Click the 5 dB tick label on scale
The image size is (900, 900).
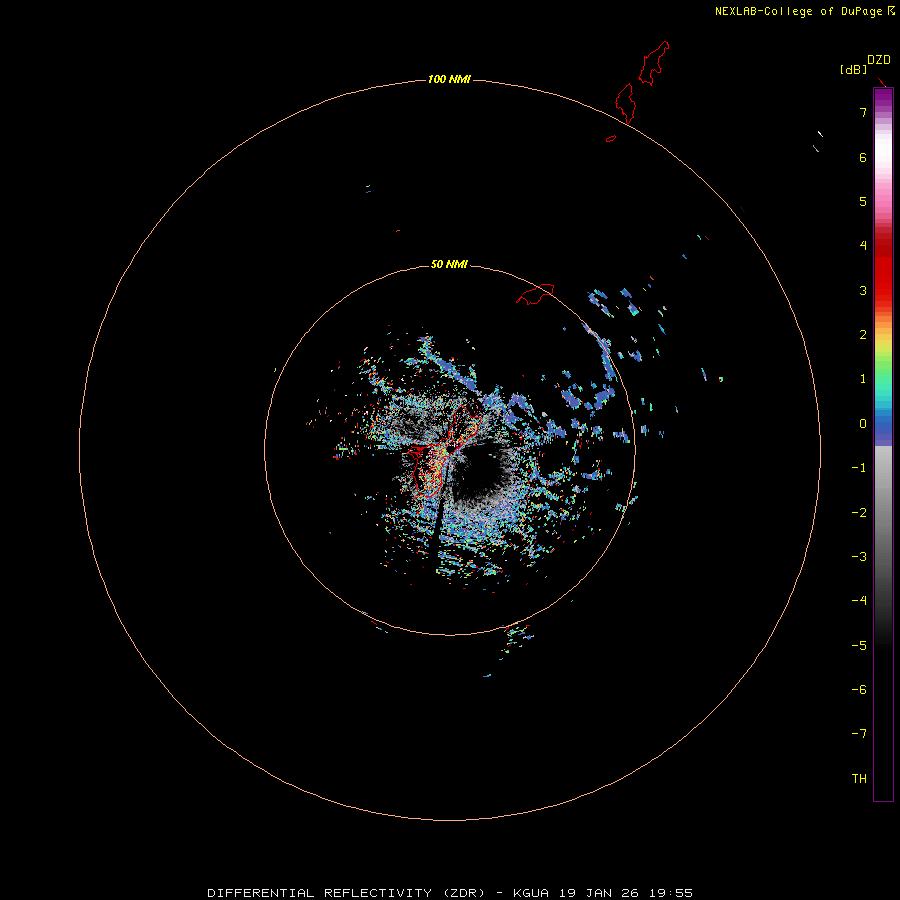click(863, 201)
